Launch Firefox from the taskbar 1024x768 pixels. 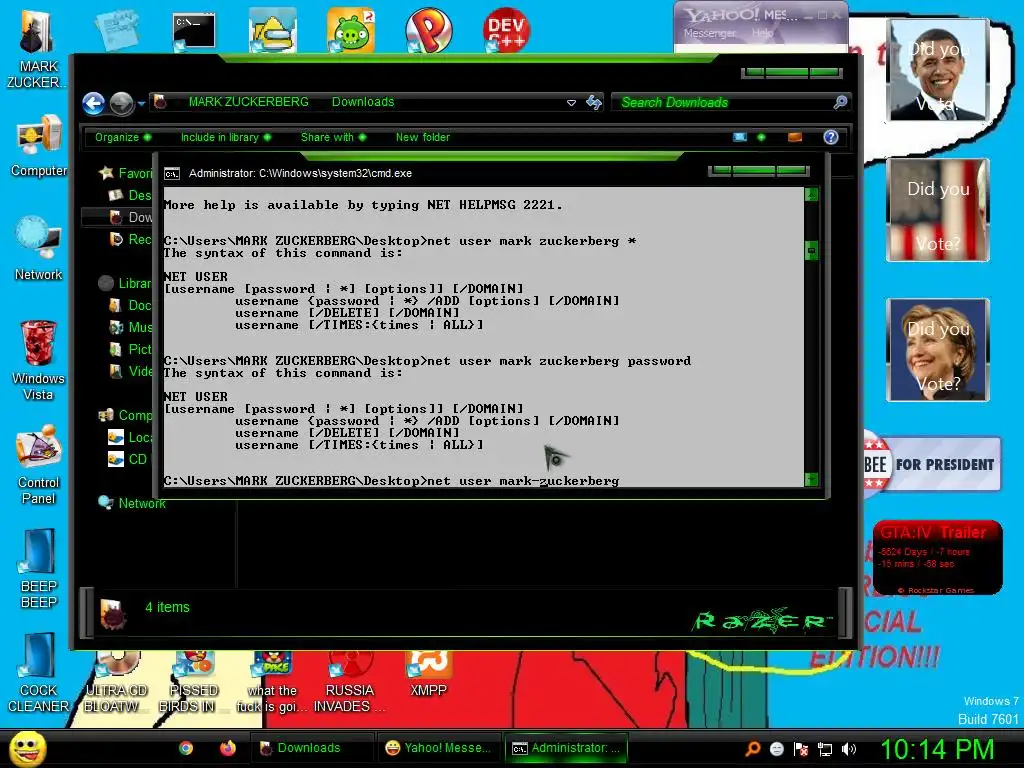pyautogui.click(x=227, y=748)
